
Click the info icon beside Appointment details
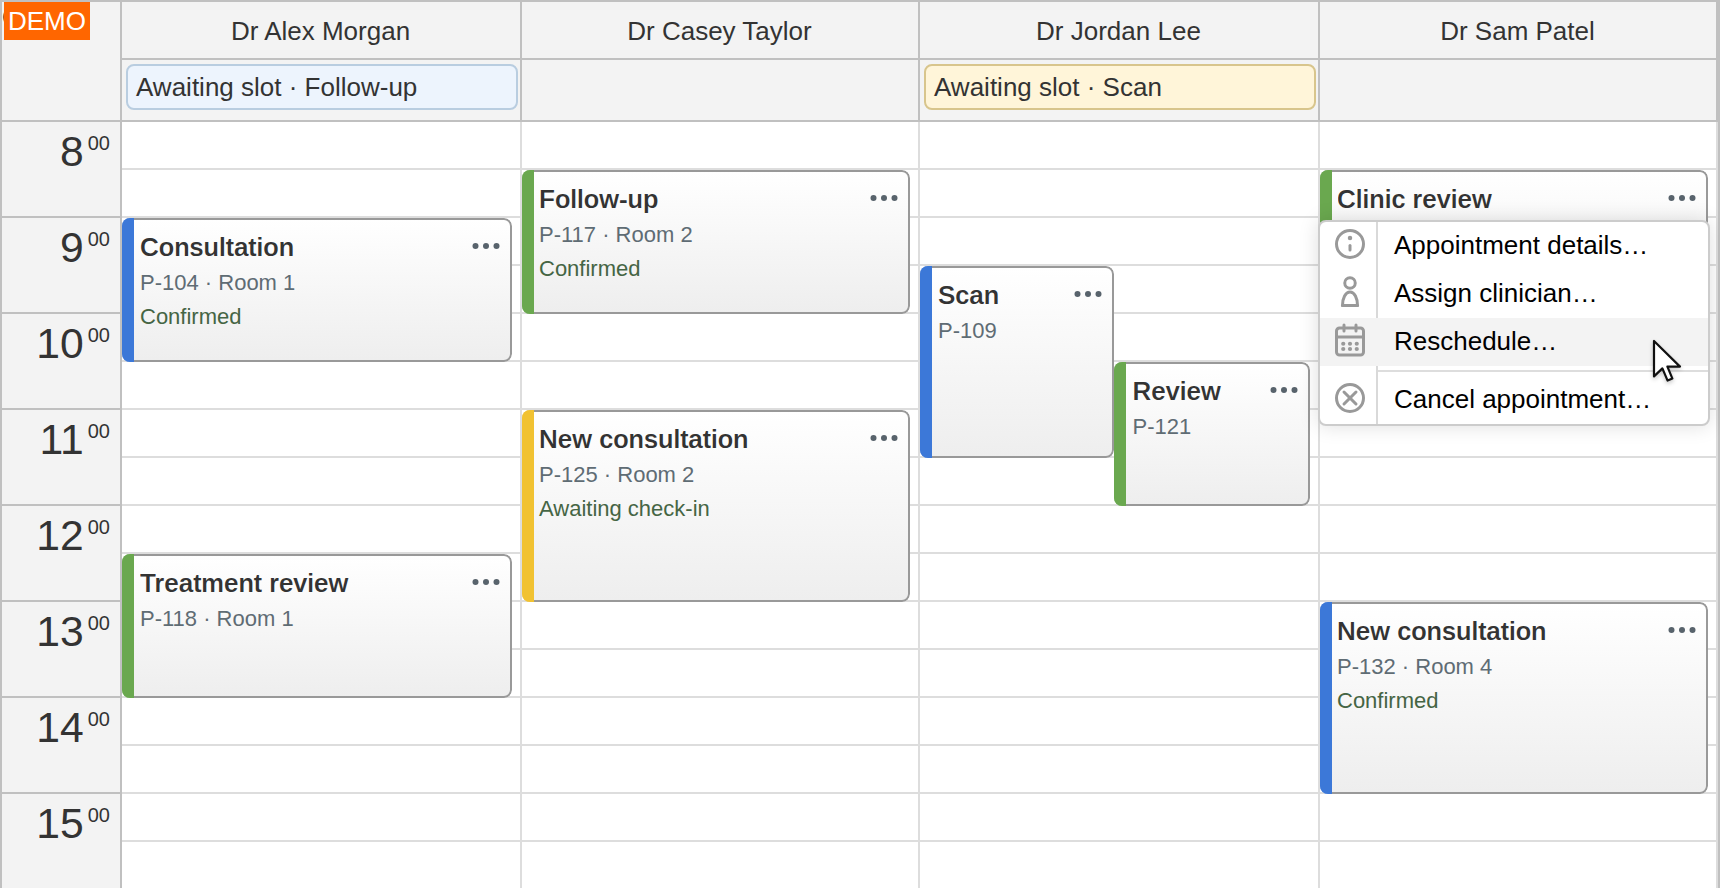coord(1350,245)
